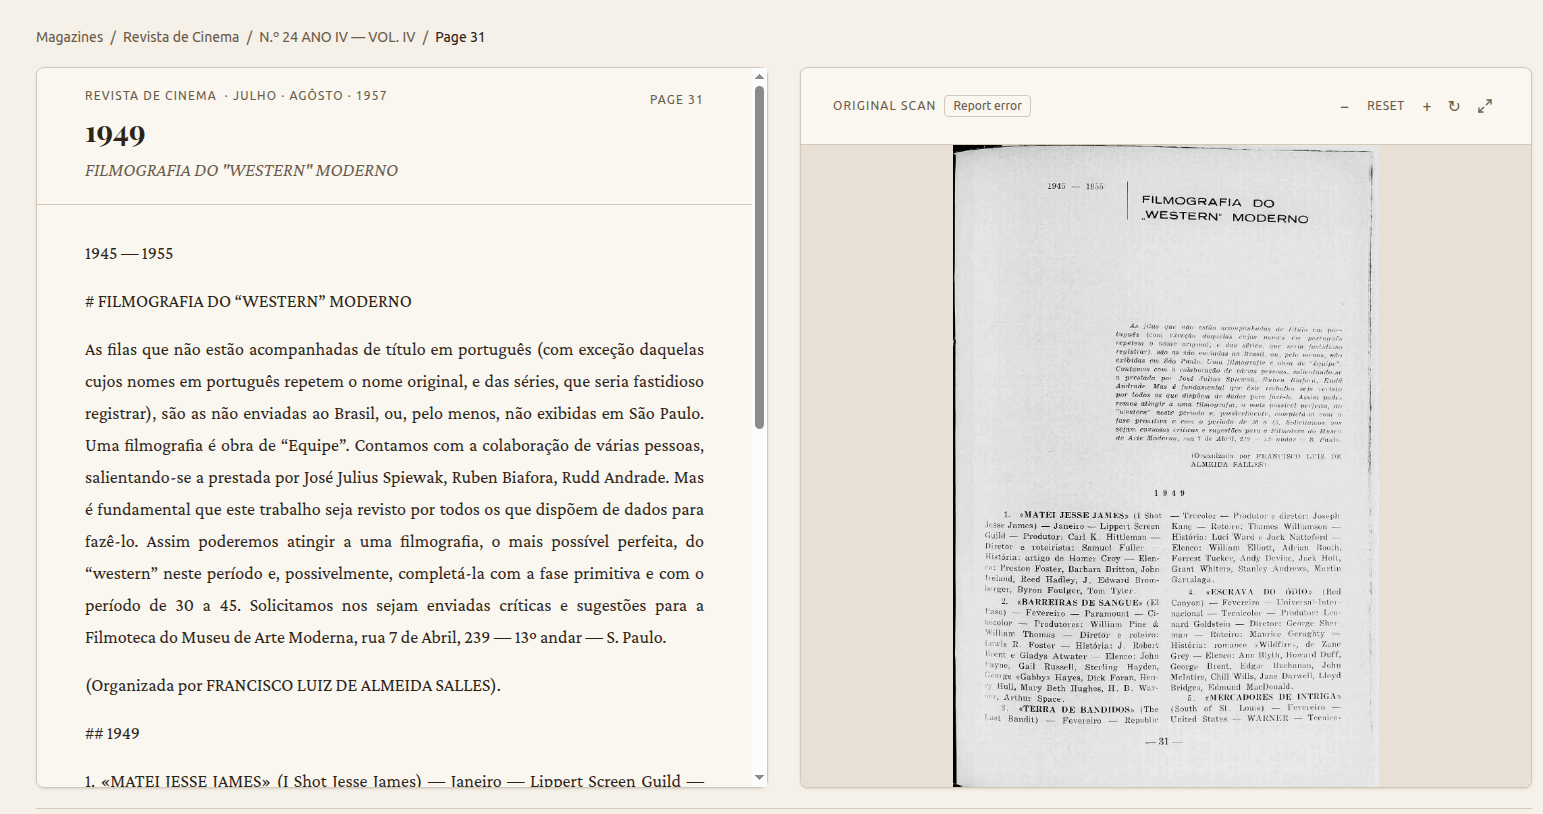Click the transcription panel scrollbar thumb
This screenshot has height=814, width=1543.
click(760, 257)
